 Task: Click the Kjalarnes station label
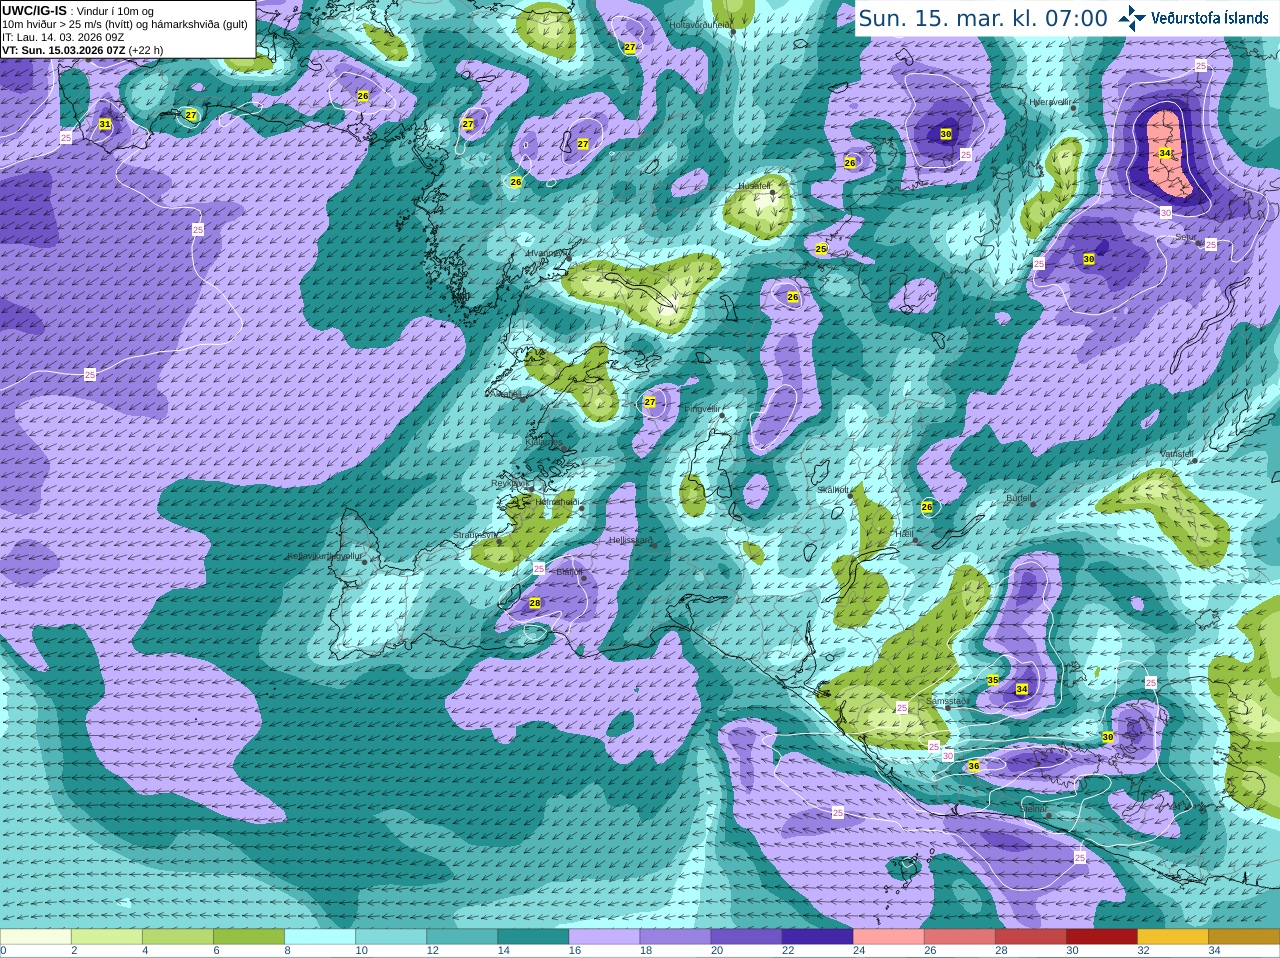(543, 441)
